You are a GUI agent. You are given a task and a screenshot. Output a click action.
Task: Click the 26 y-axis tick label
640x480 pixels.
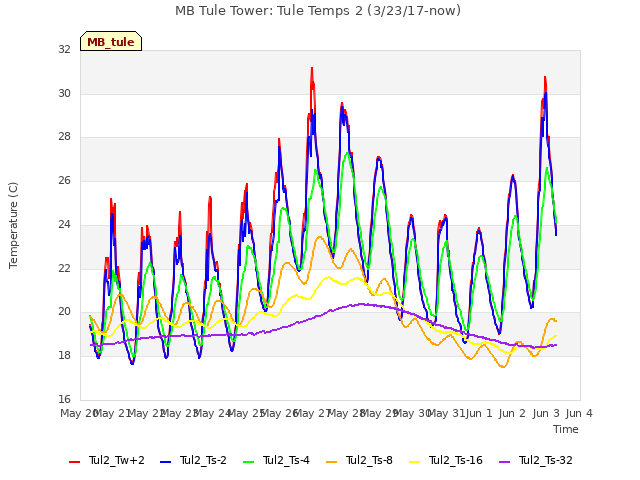[64, 180]
